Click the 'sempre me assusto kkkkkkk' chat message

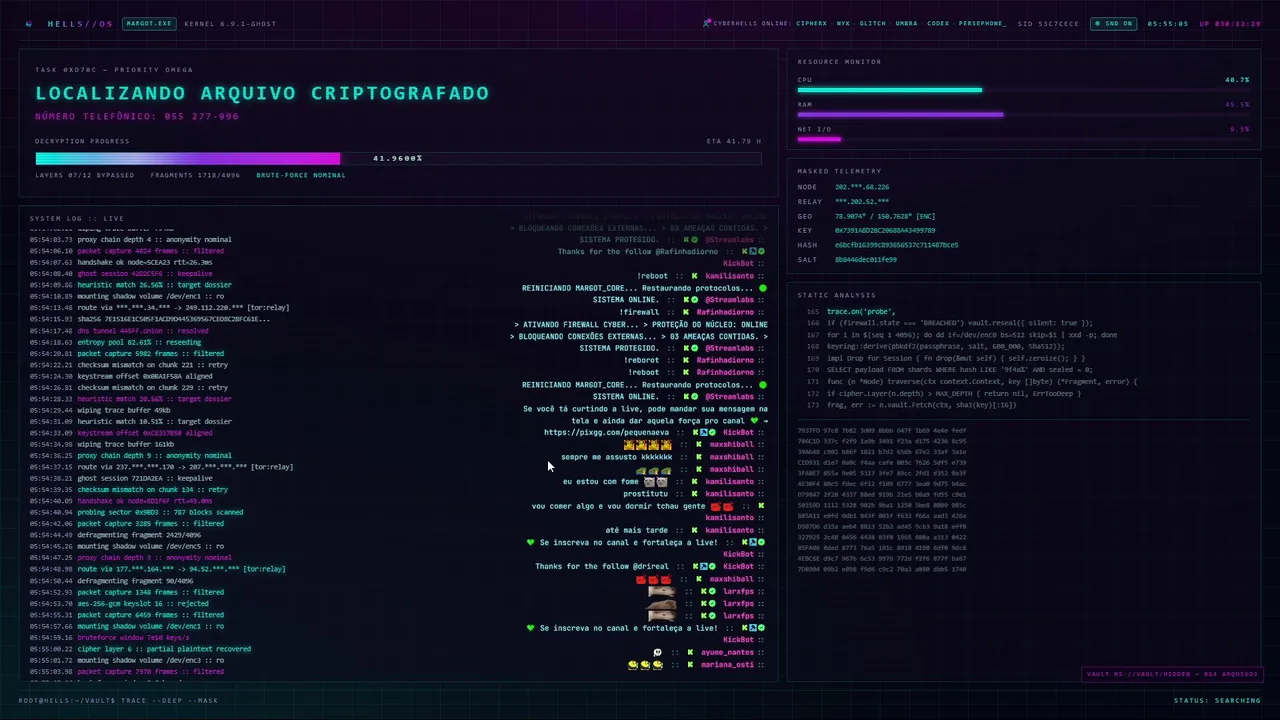click(x=617, y=457)
